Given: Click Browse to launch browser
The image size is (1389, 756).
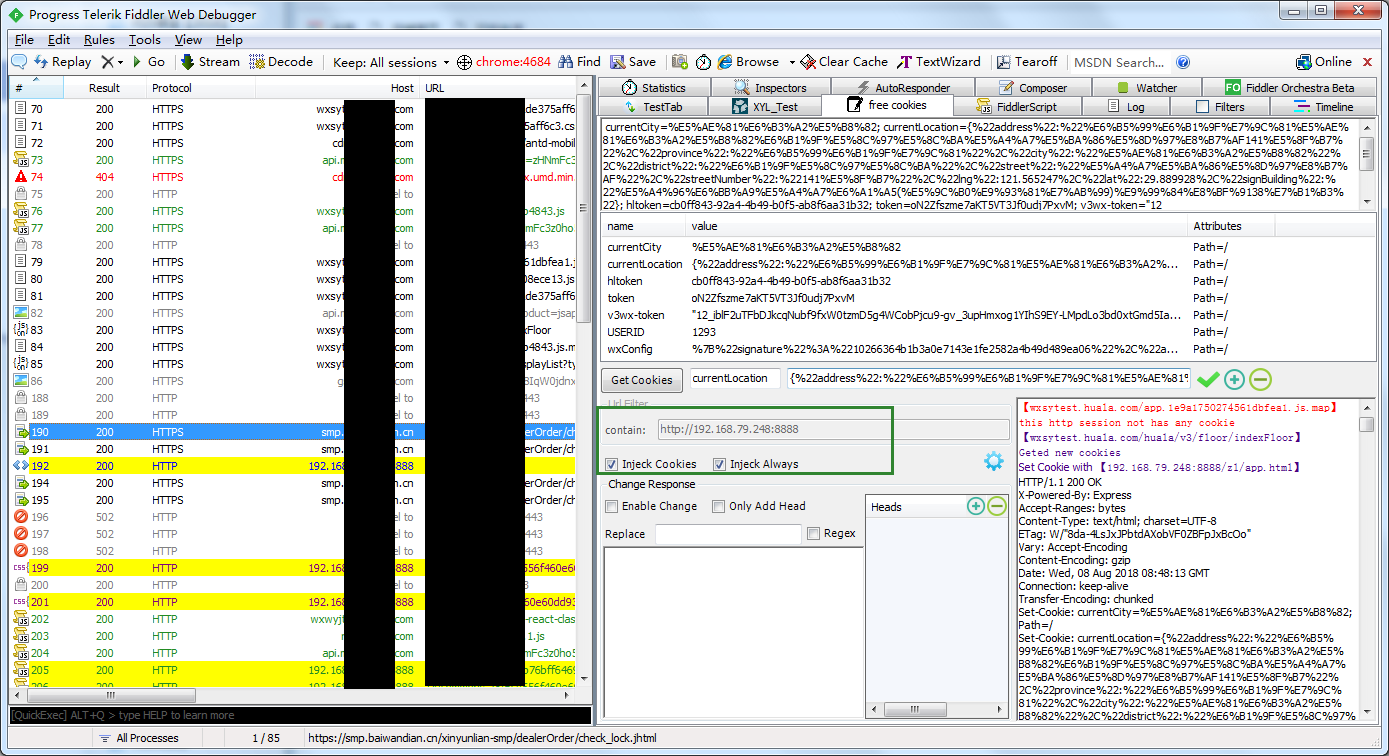Looking at the screenshot, I should click(x=748, y=62).
